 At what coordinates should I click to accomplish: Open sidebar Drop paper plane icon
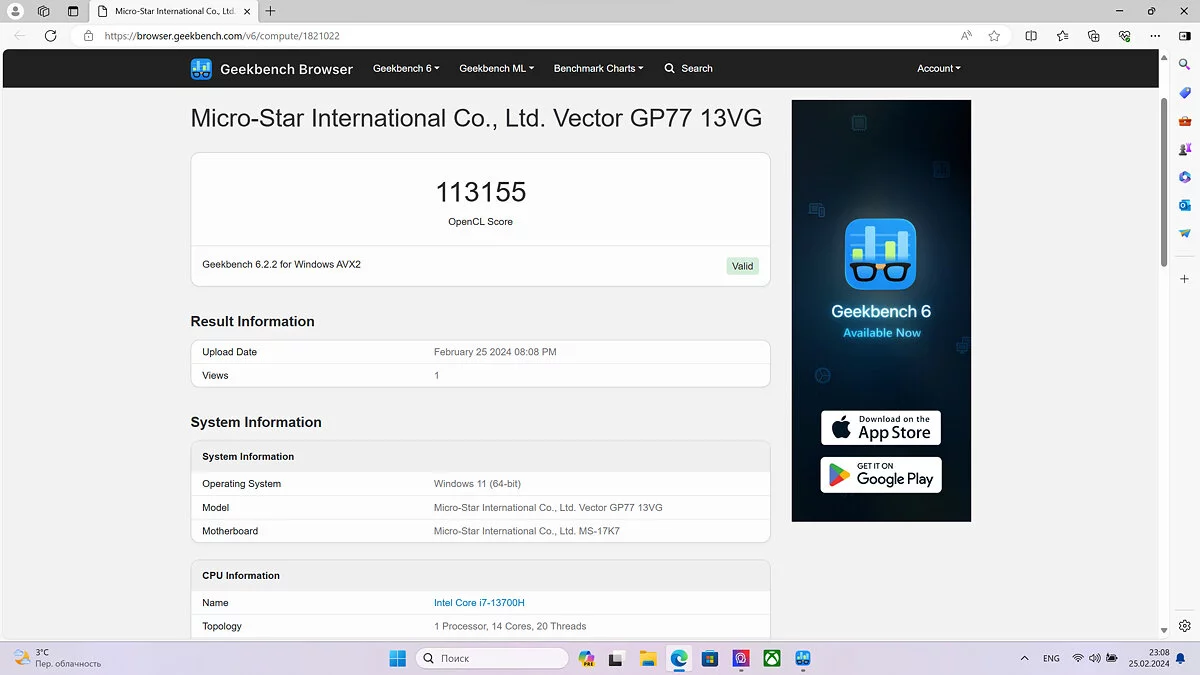(x=1185, y=233)
